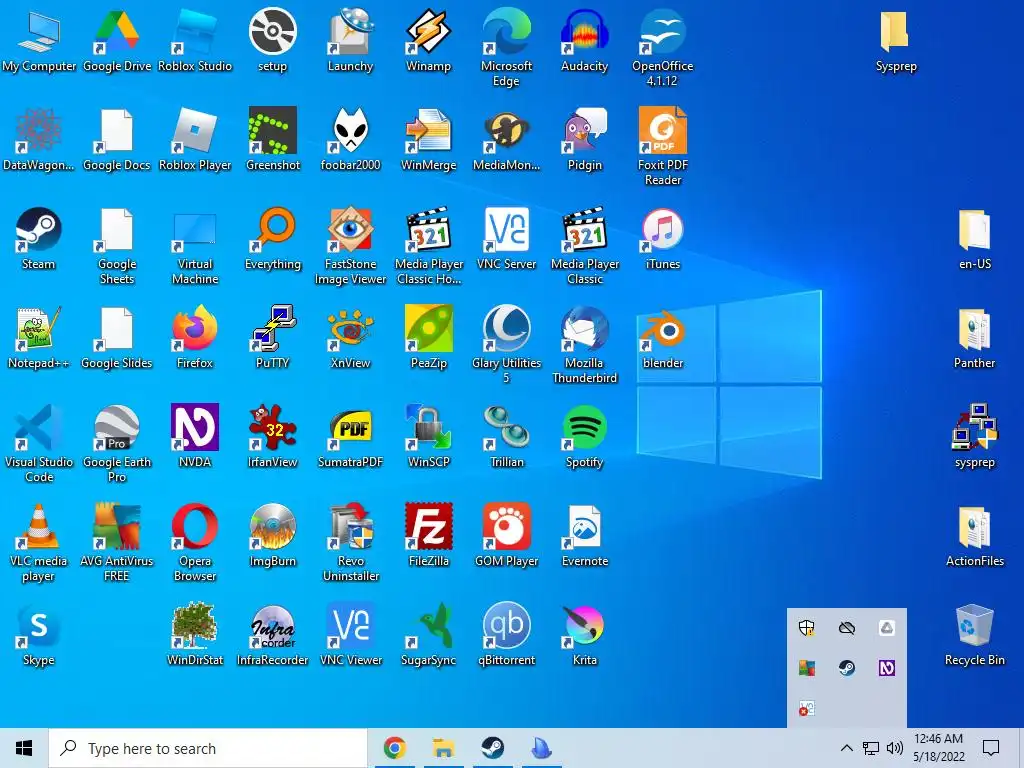Click the OneDrive cloud icon in tray flyout

[x=847, y=628]
